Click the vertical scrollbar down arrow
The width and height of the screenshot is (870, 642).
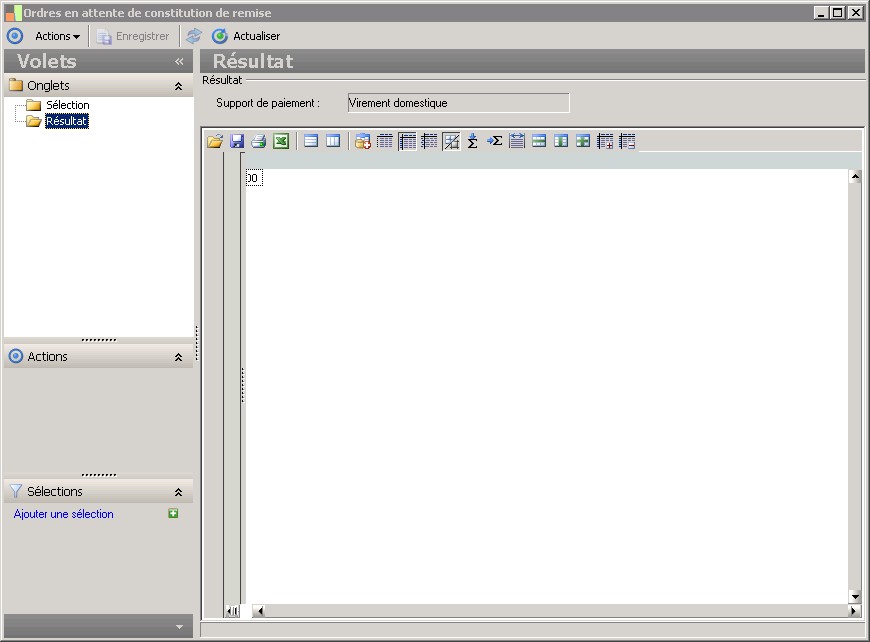(855, 597)
